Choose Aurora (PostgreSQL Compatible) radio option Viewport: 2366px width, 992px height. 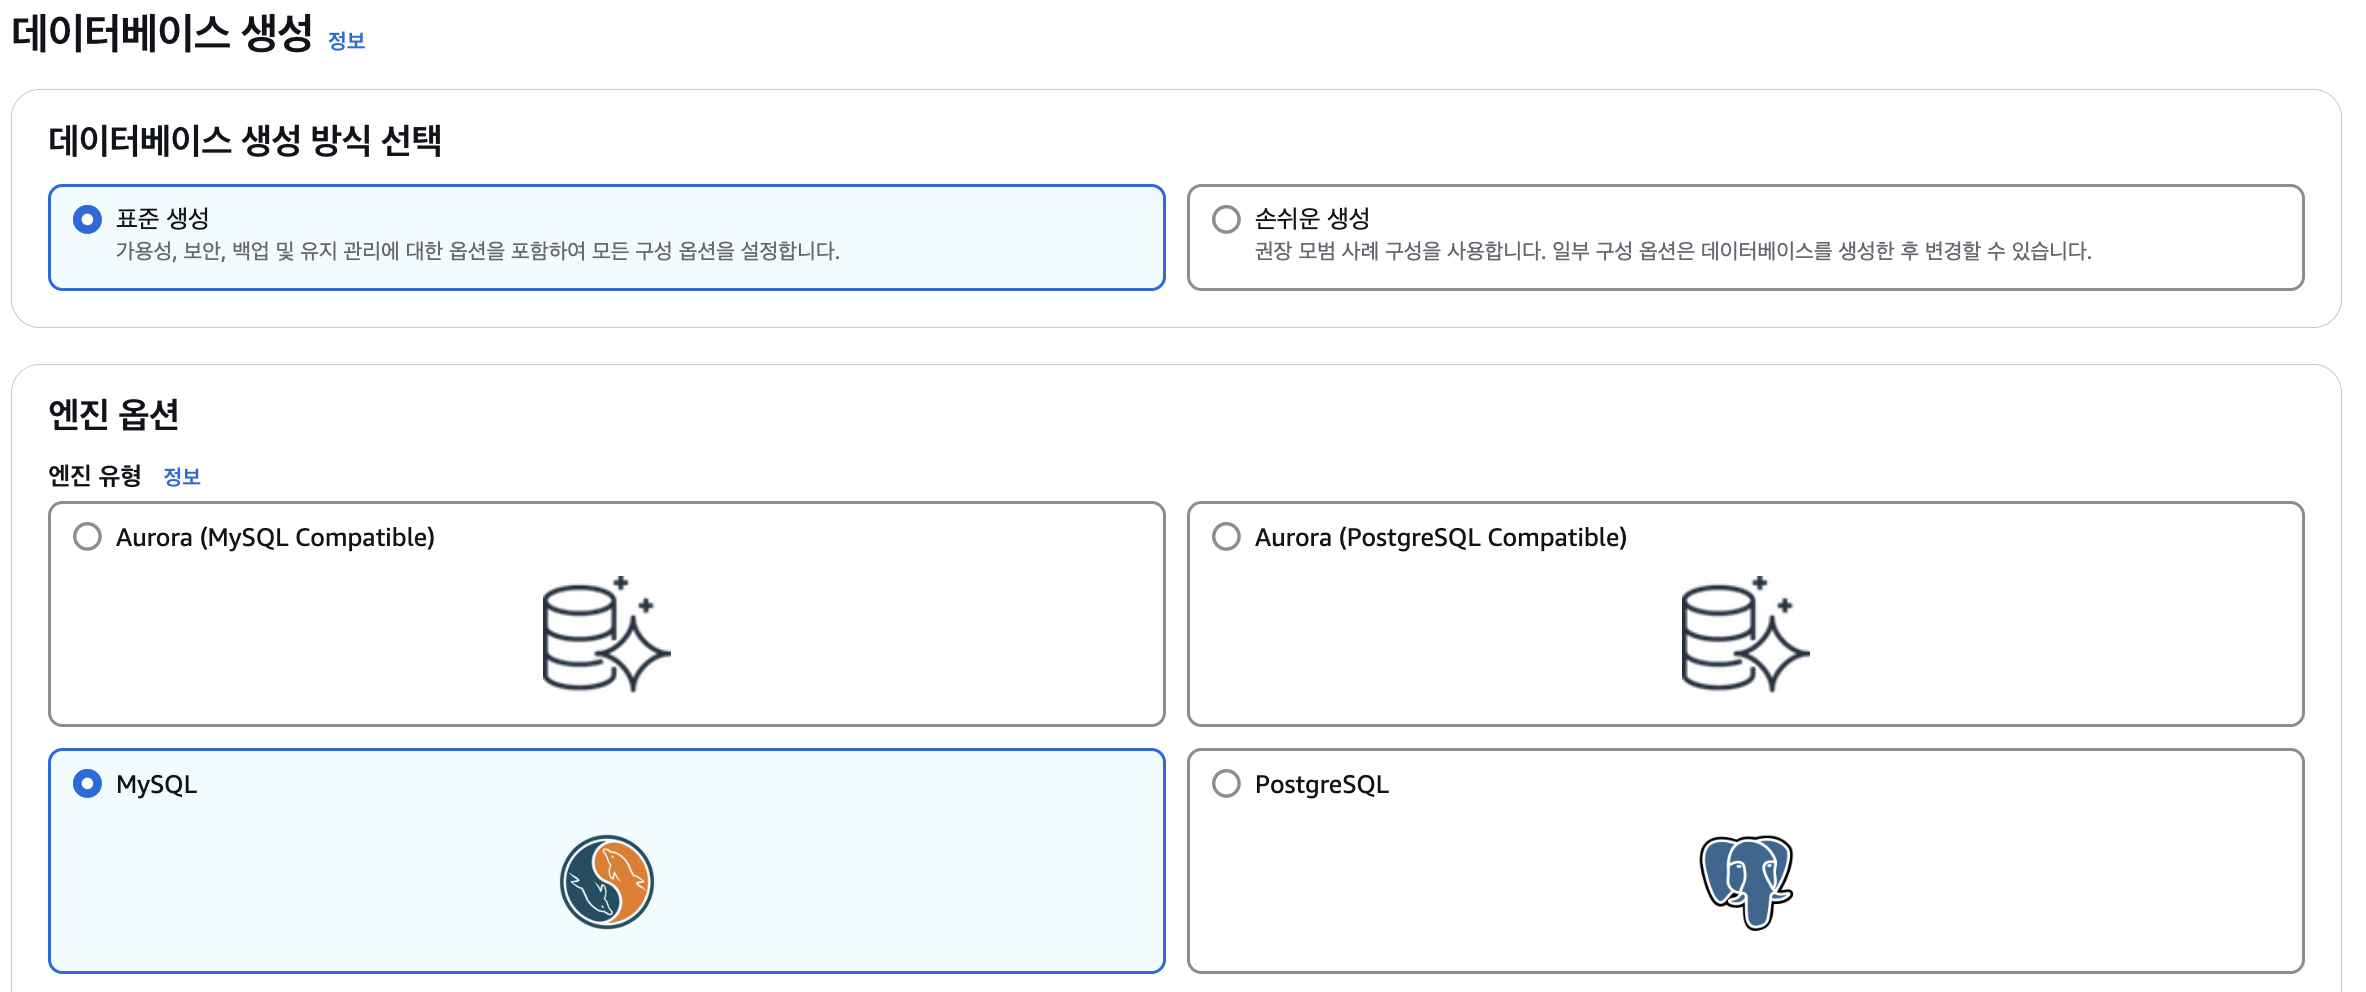[1226, 537]
